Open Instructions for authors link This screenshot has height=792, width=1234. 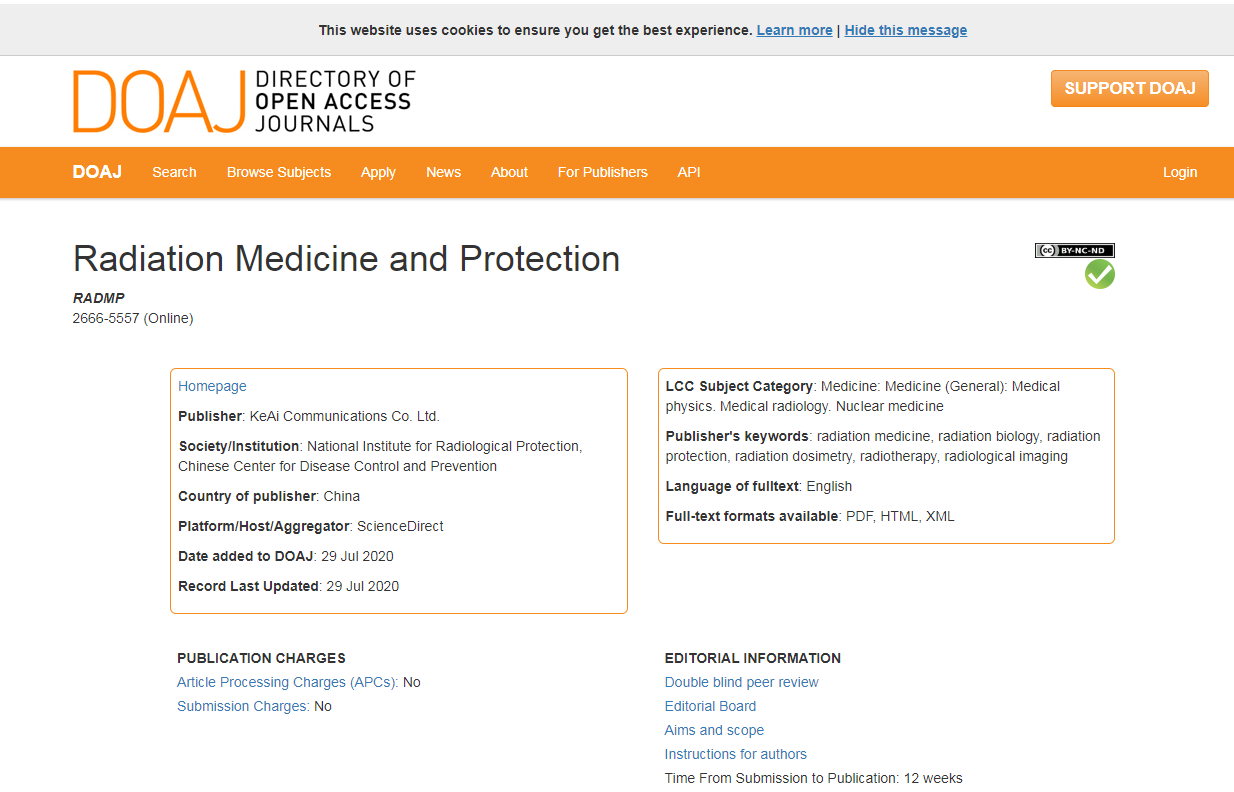coord(735,754)
